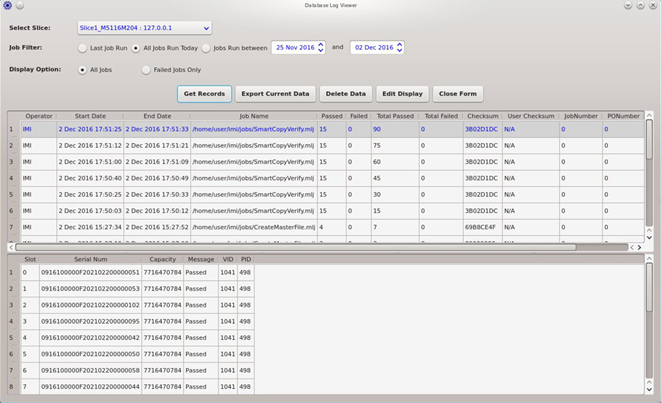Screen dimensions: 661x403
Task: Click the Message column header
Action: (201, 259)
